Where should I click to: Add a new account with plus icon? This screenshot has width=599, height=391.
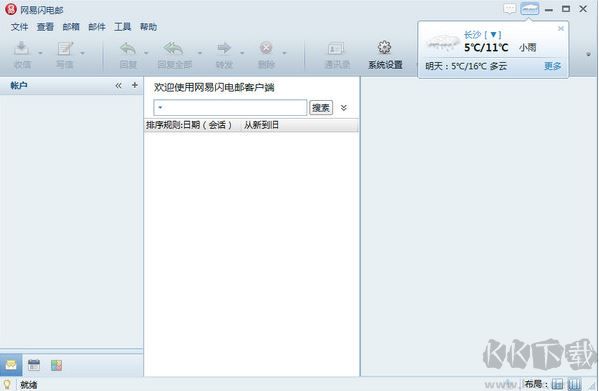point(134,85)
